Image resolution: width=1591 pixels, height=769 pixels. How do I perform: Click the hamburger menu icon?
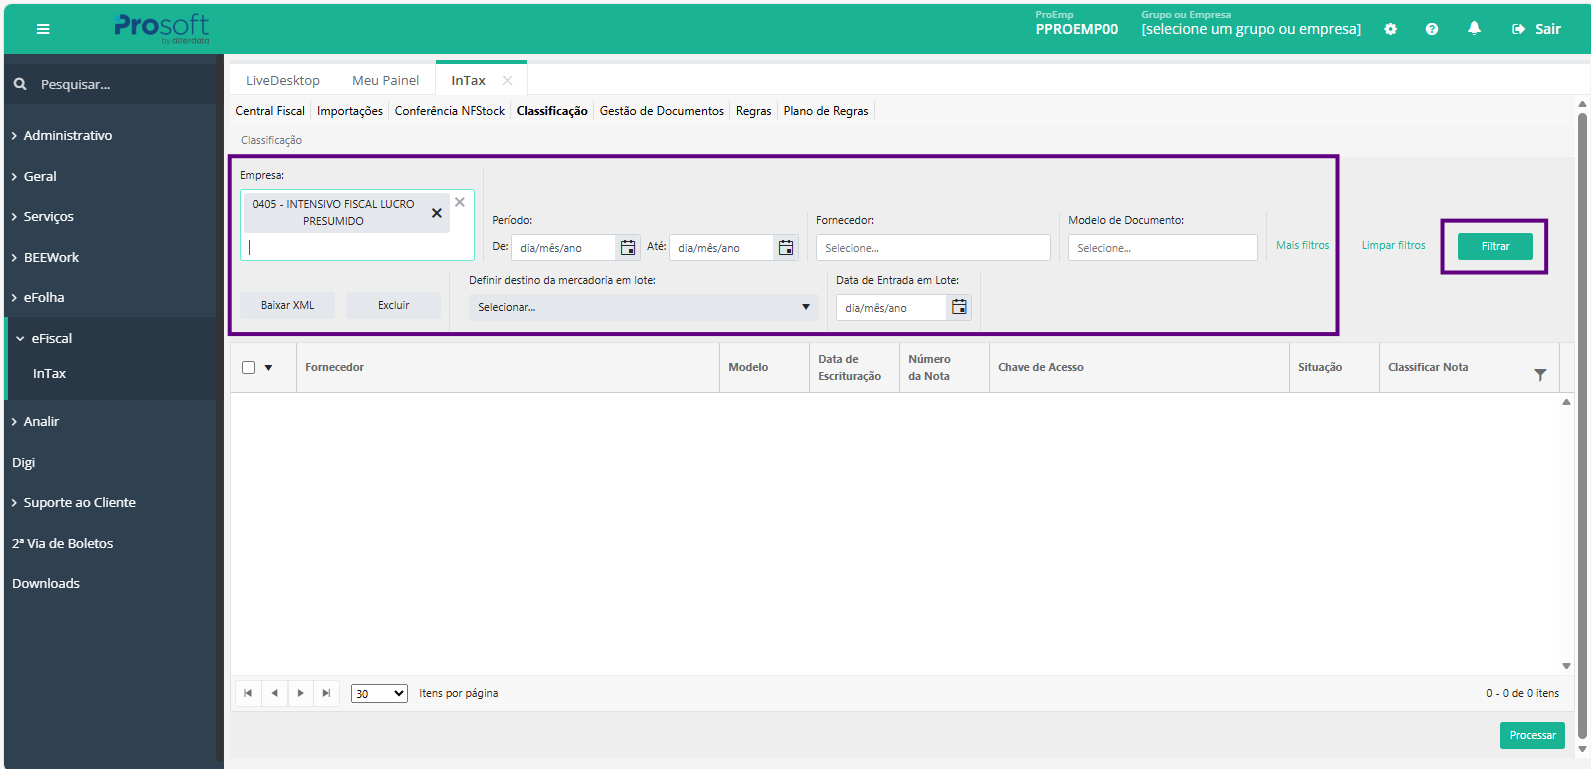43,29
